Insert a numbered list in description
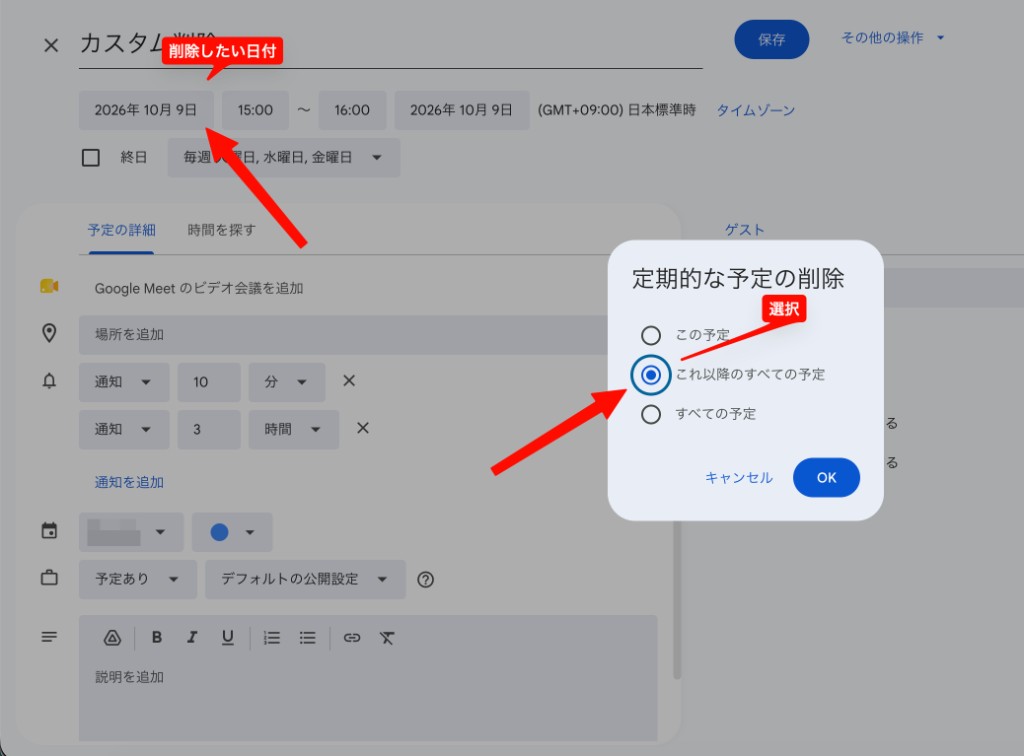Viewport: 1024px width, 756px height. pyautogui.click(x=272, y=638)
